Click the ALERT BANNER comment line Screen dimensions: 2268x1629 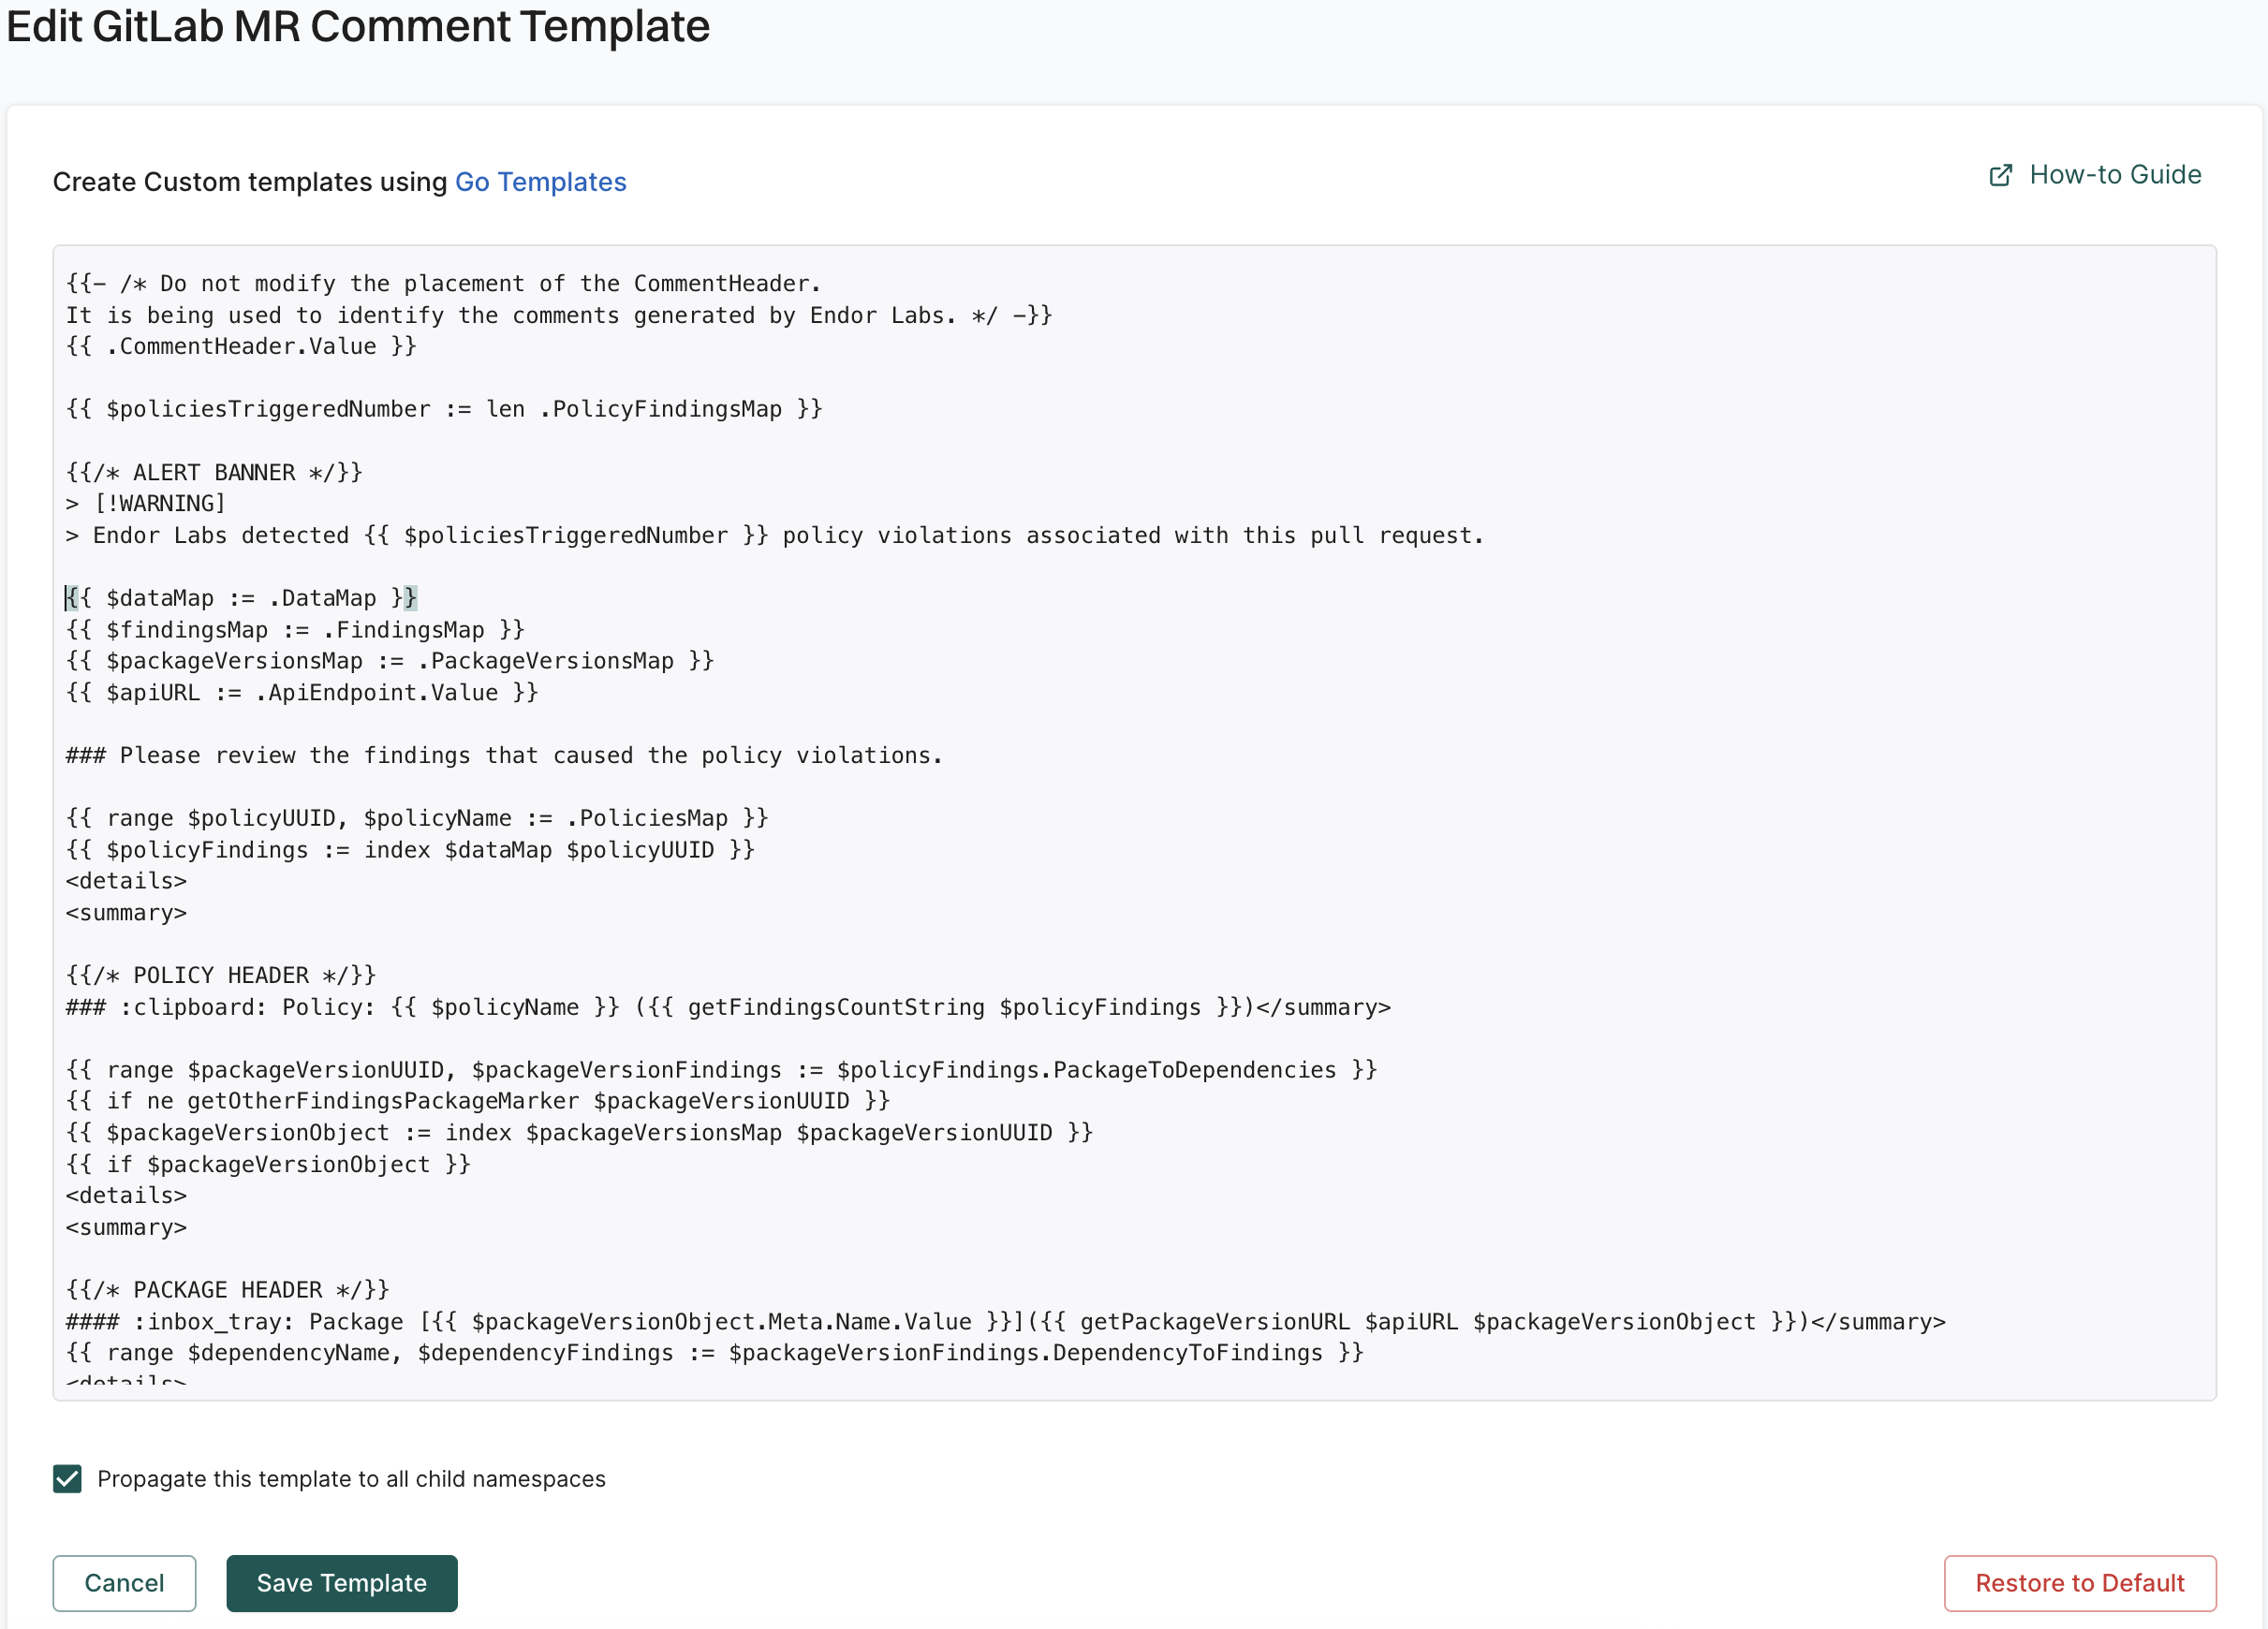click(214, 472)
